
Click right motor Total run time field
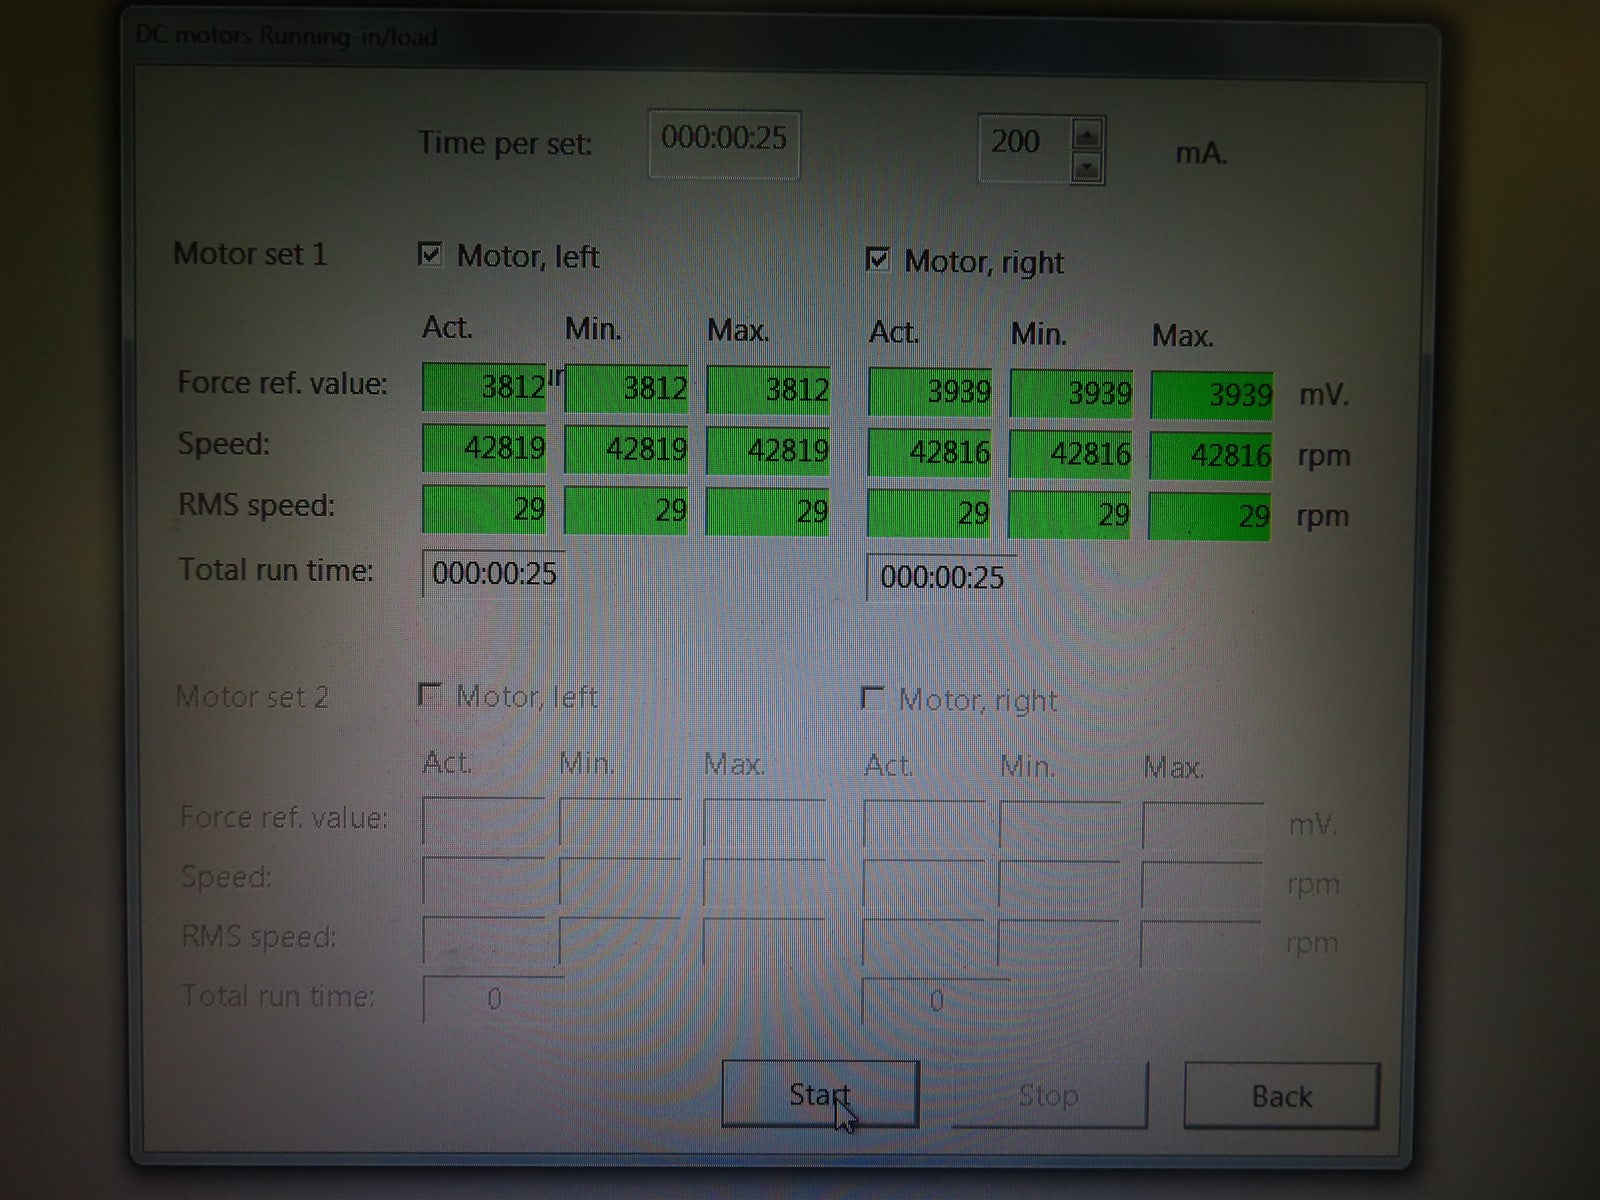940,578
